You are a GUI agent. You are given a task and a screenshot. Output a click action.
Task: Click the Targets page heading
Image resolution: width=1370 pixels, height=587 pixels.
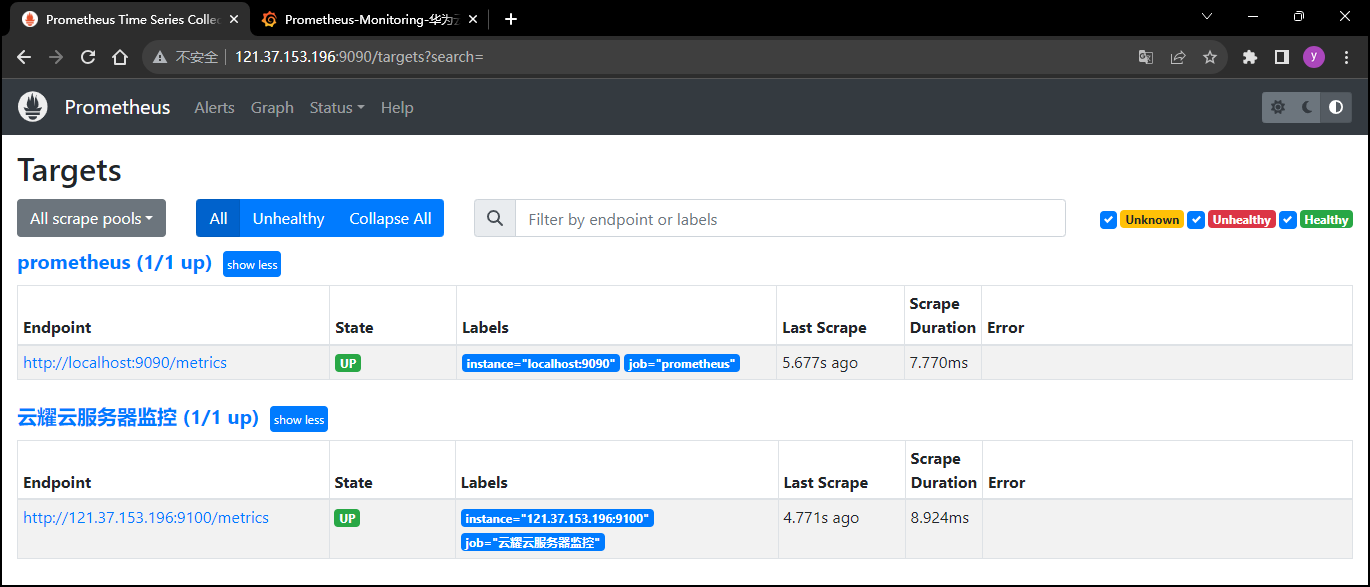click(69, 170)
